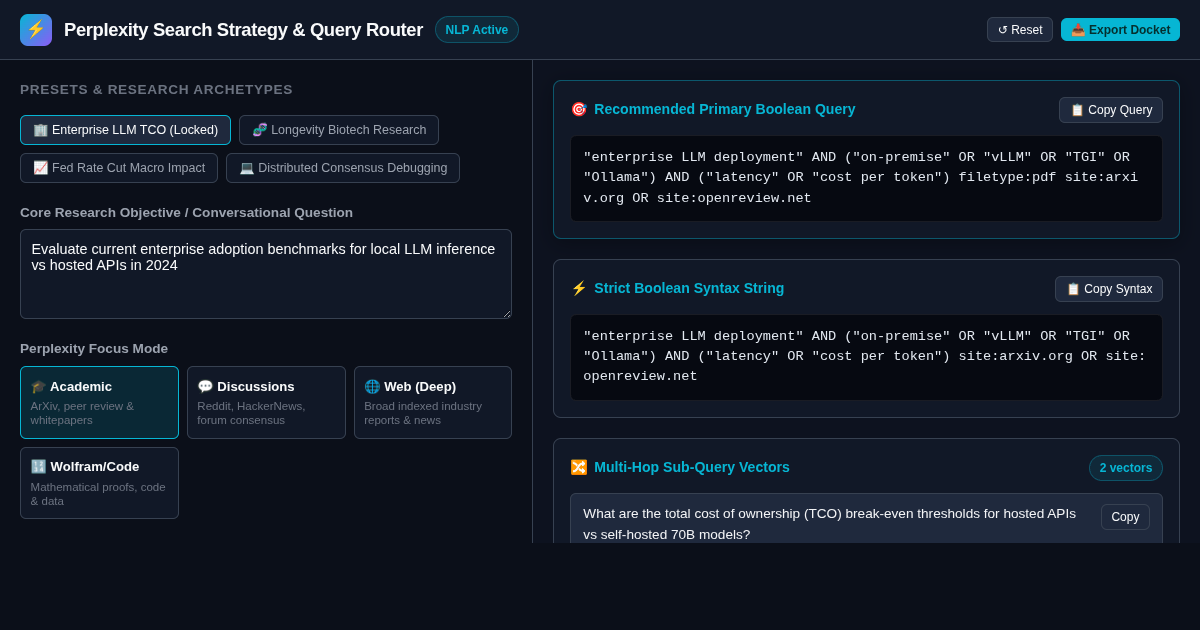
Task: Focus the Core Research Objective textarea
Action: coord(266,274)
